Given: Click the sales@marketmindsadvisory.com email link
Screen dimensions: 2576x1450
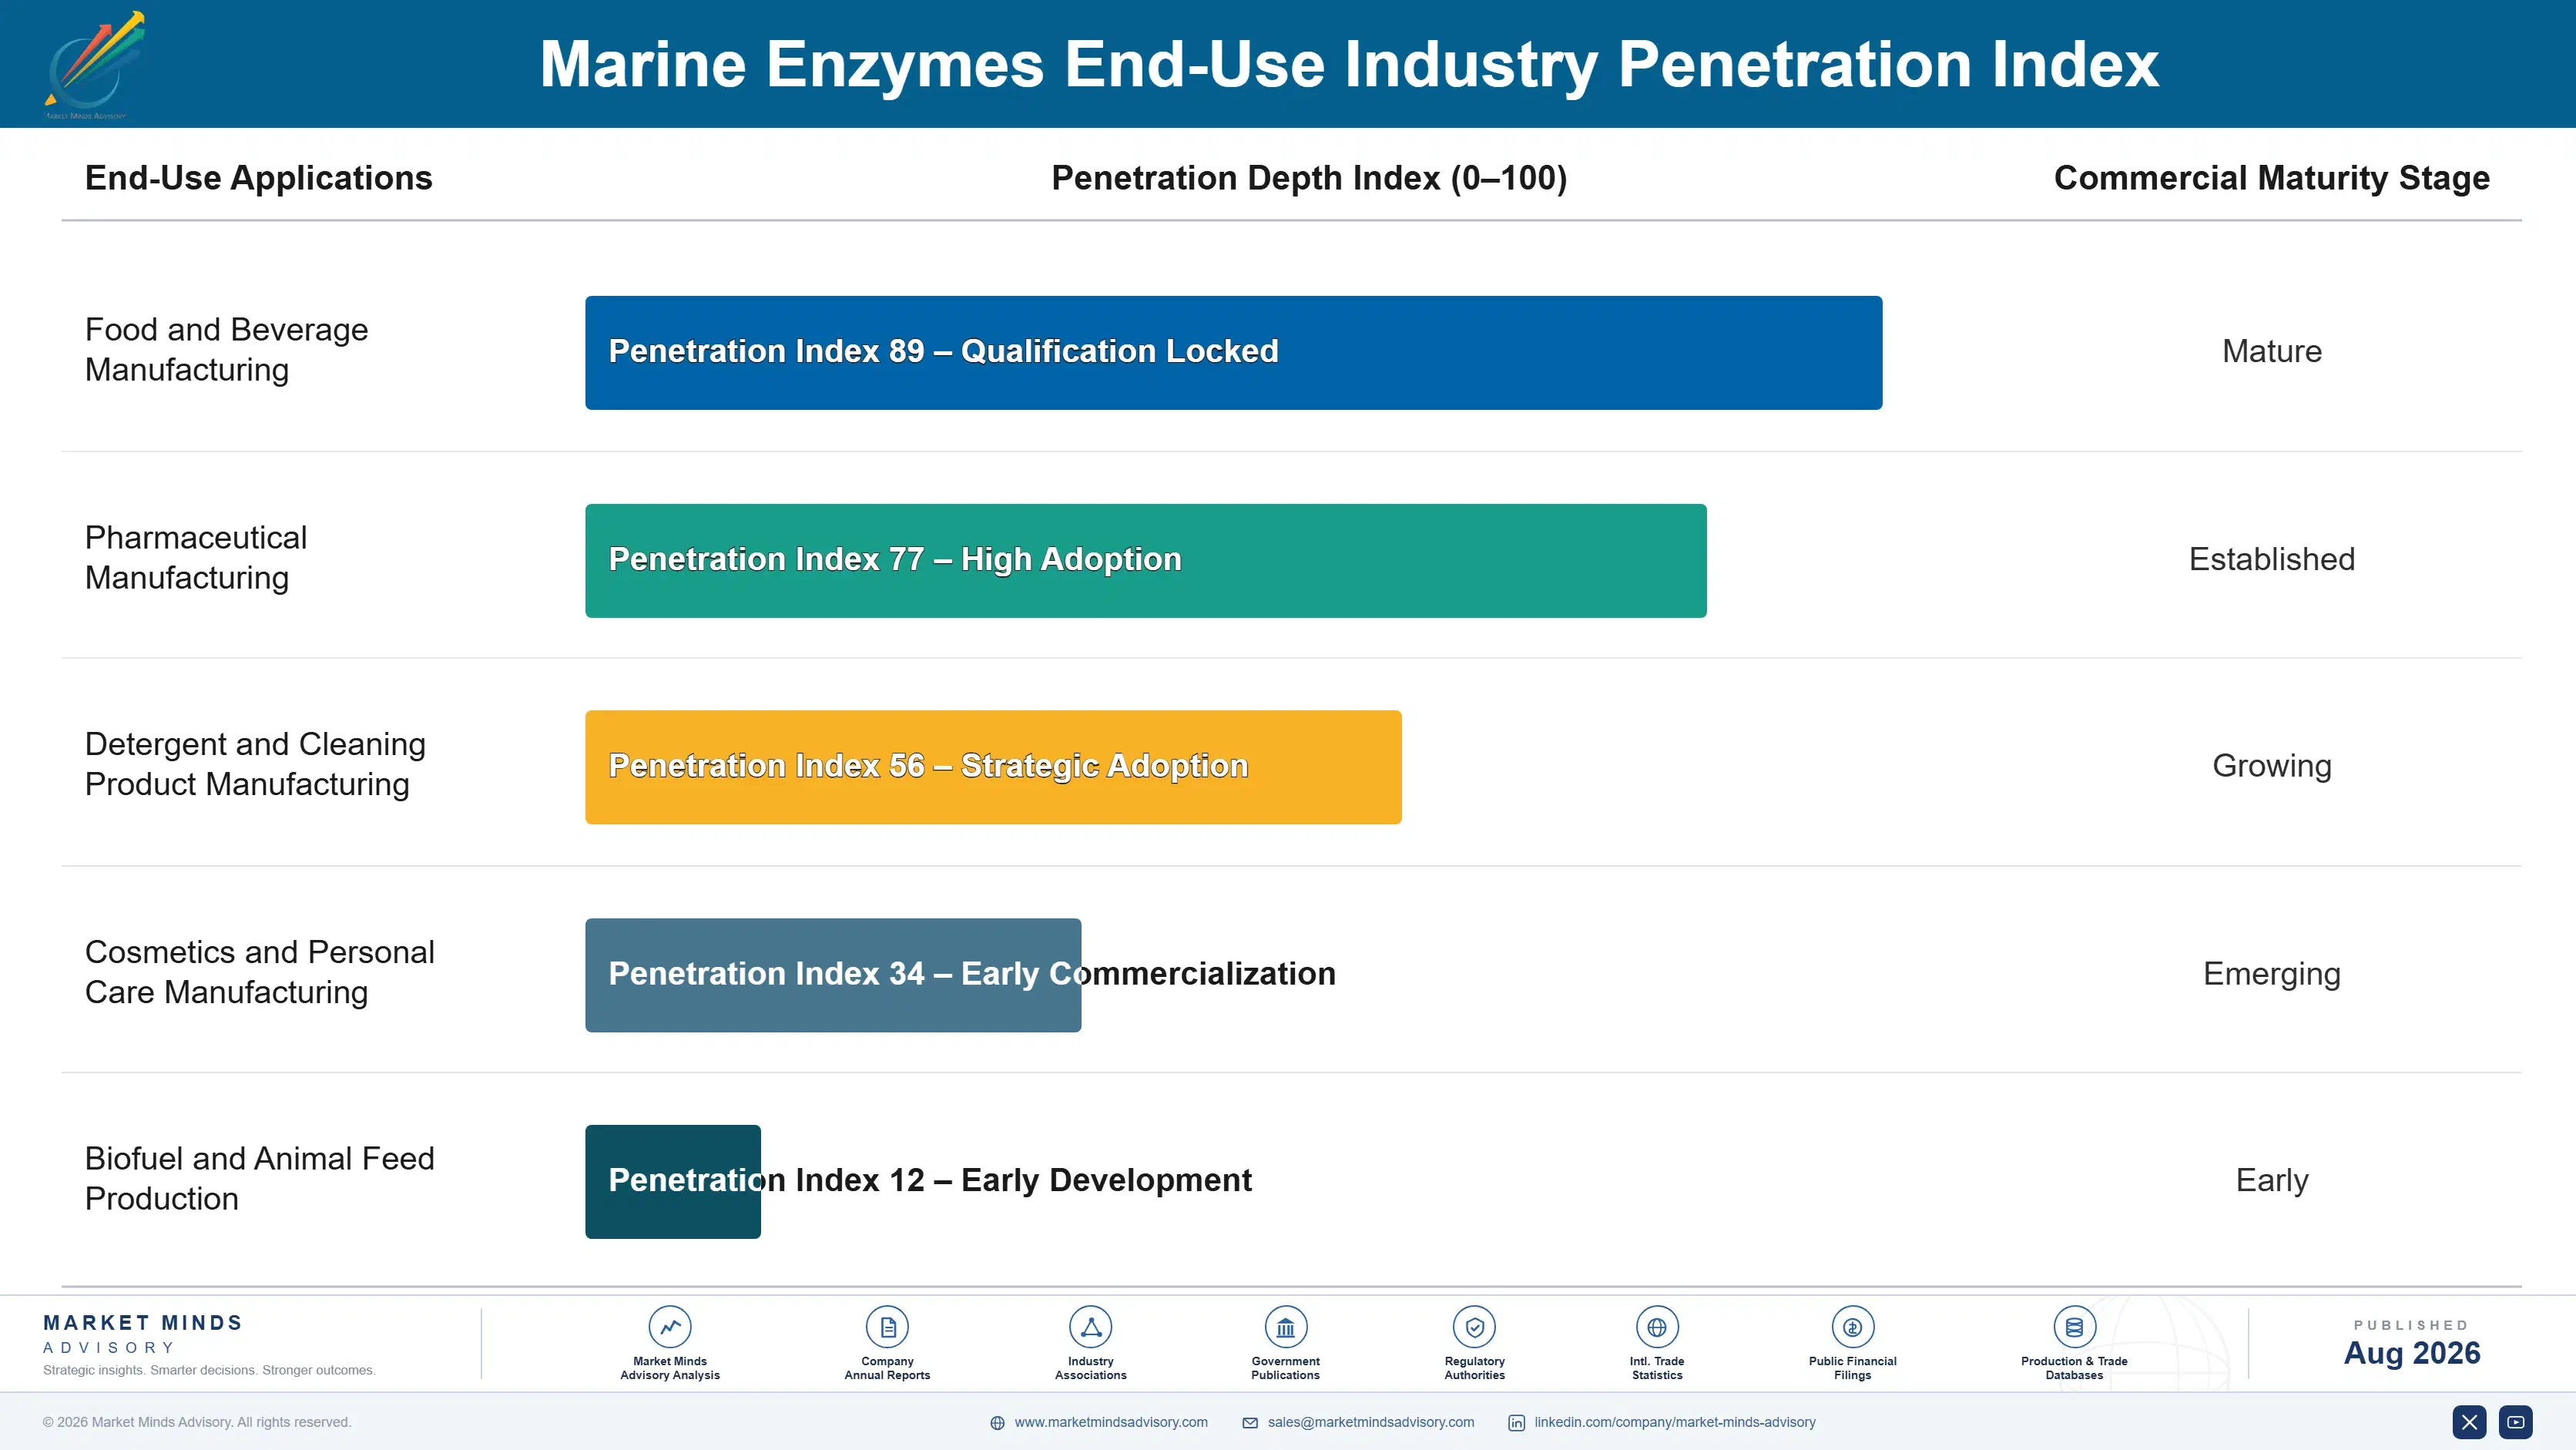Looking at the screenshot, I should [1371, 1422].
